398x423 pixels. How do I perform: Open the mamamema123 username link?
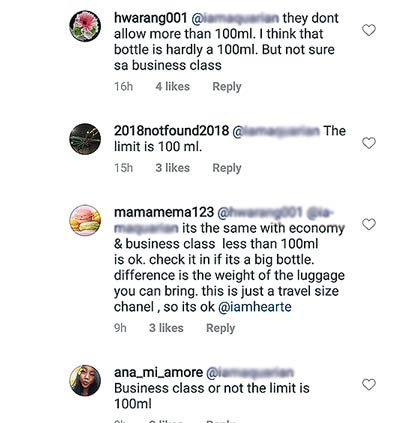164,212
